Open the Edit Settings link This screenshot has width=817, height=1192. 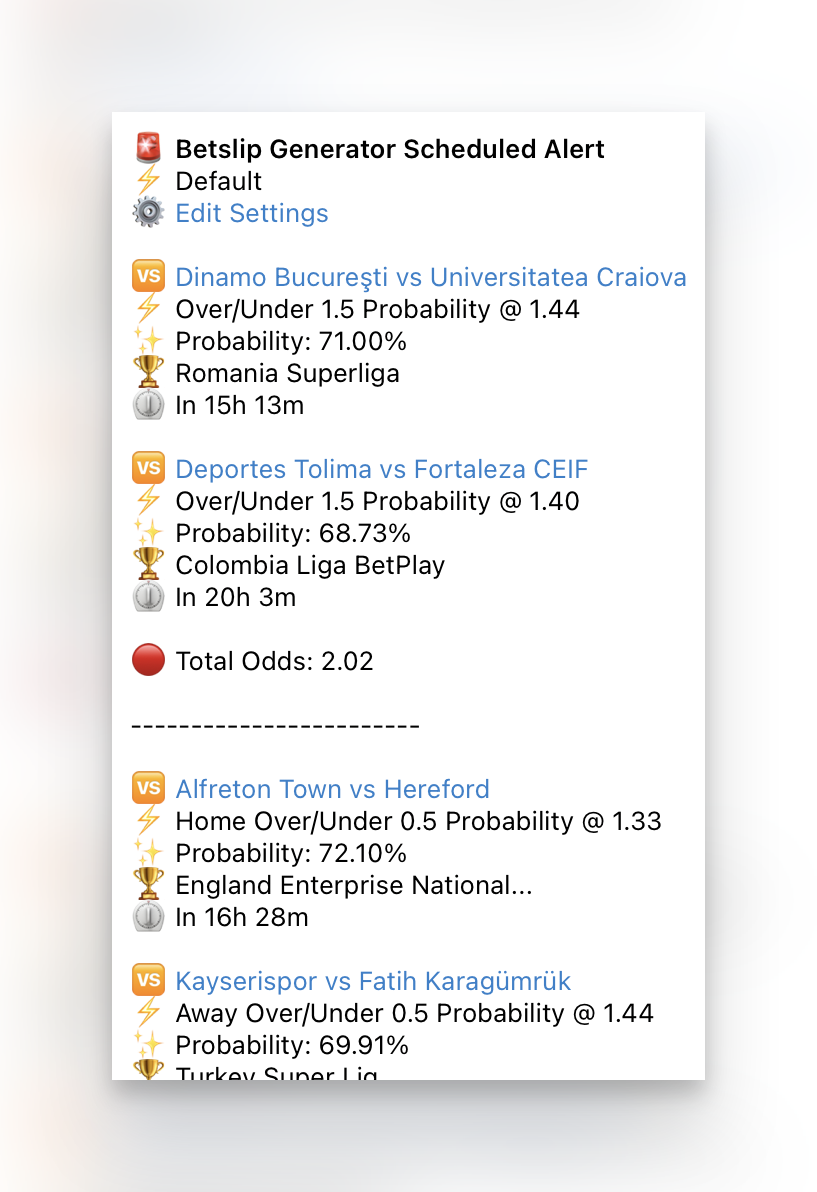[251, 213]
